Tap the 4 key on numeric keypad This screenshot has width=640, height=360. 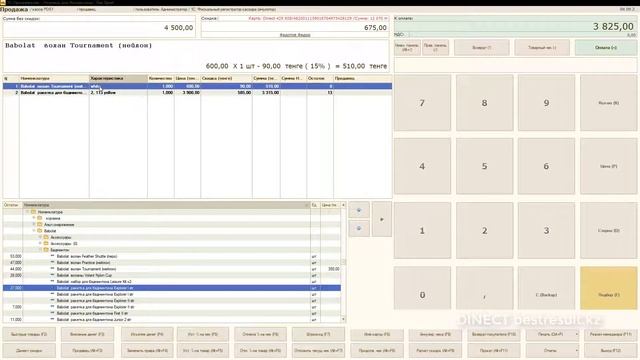(422, 166)
